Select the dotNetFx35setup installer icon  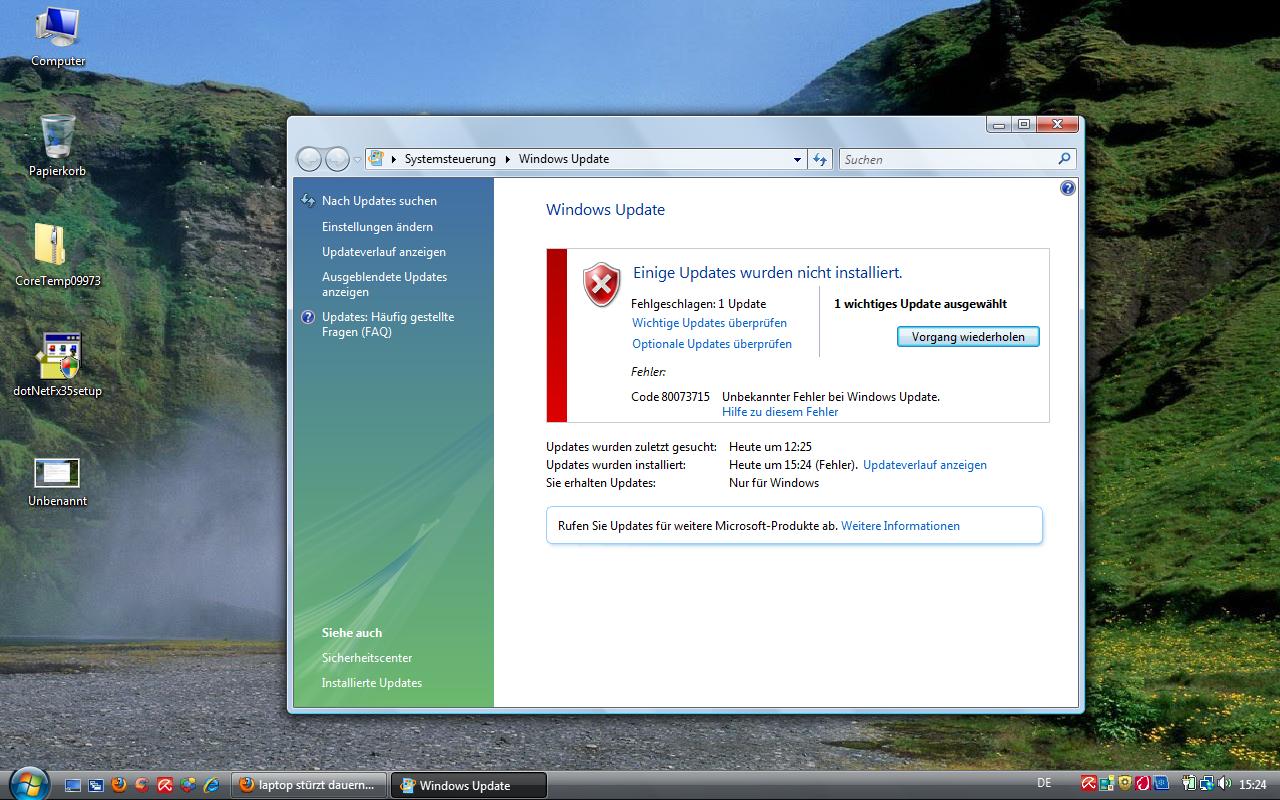click(58, 366)
